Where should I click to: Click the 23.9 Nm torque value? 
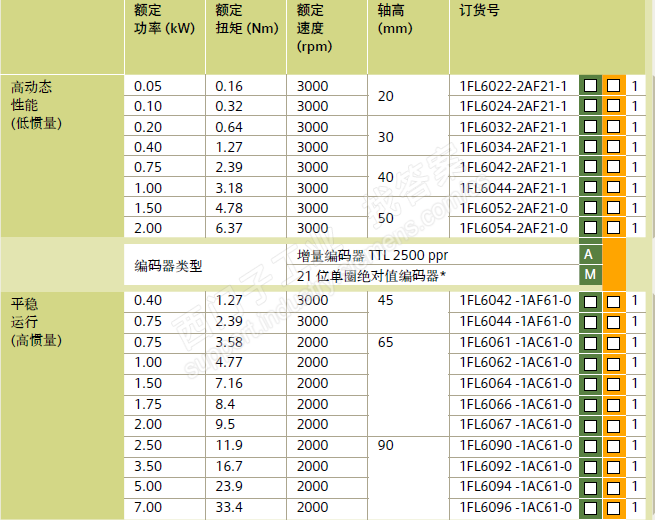tap(229, 487)
